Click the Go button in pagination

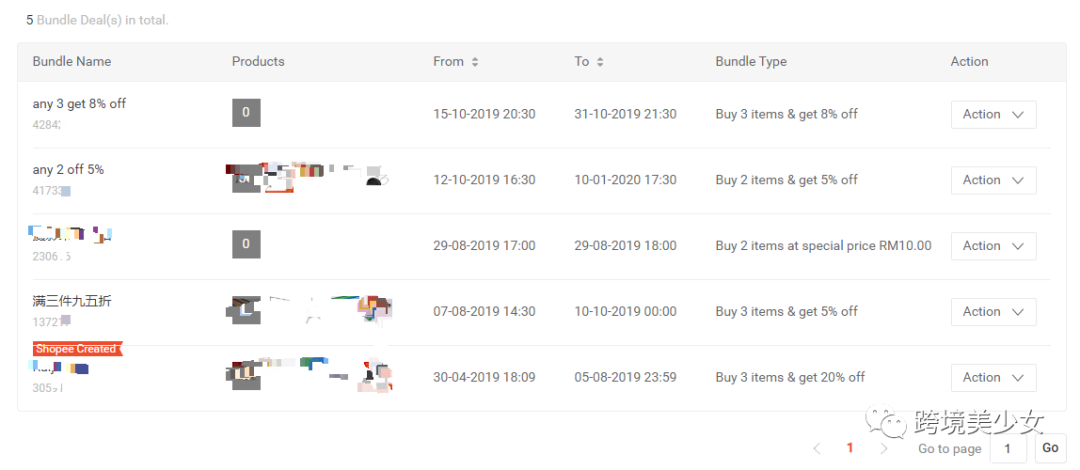1049,448
